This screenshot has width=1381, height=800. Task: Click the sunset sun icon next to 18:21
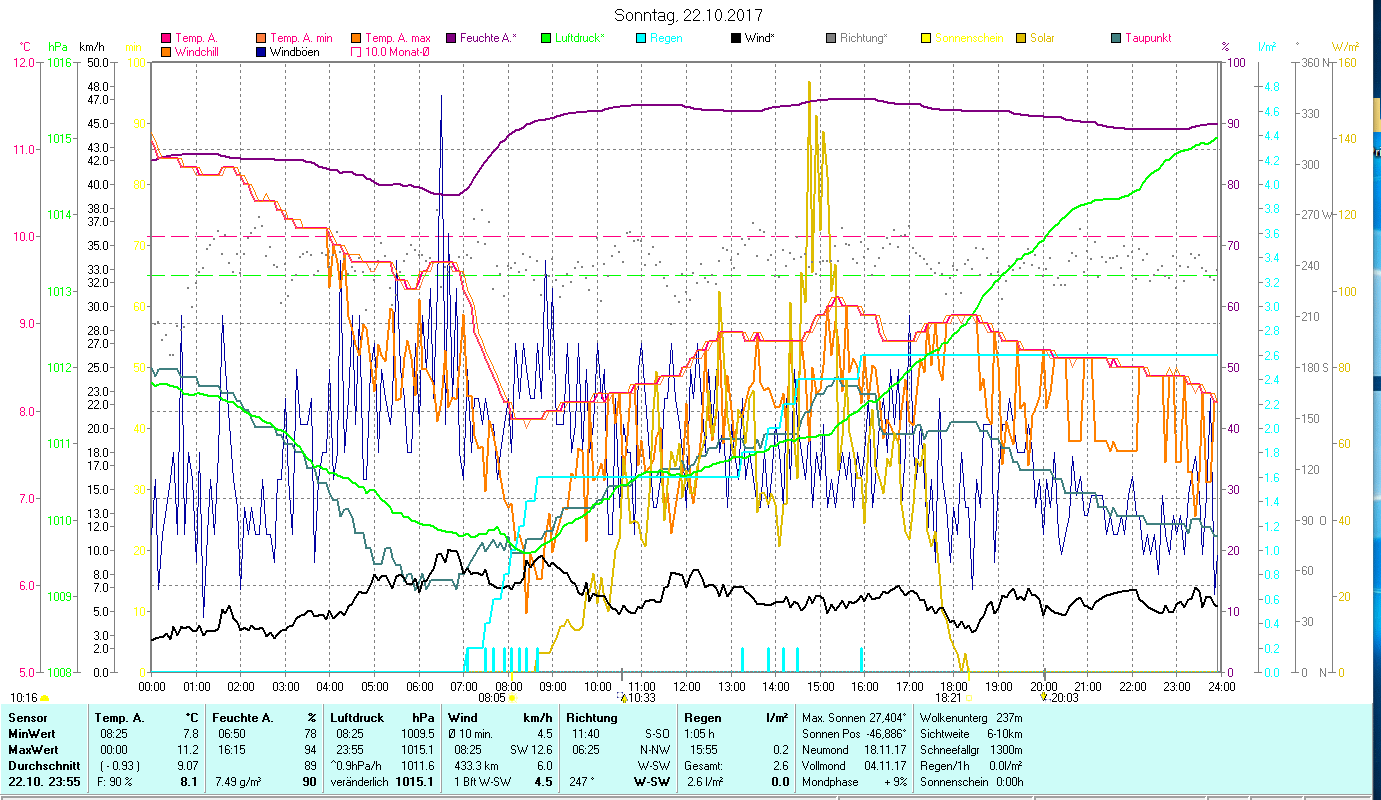tap(967, 698)
